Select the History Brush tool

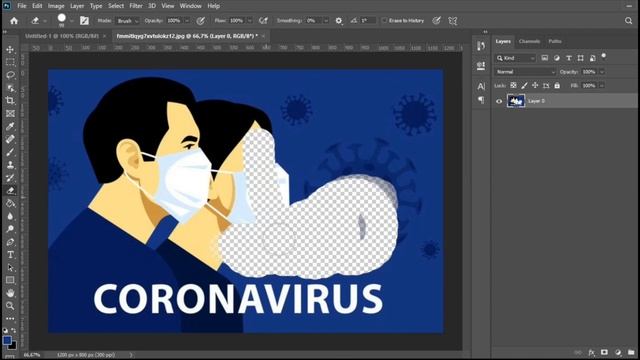click(10, 178)
